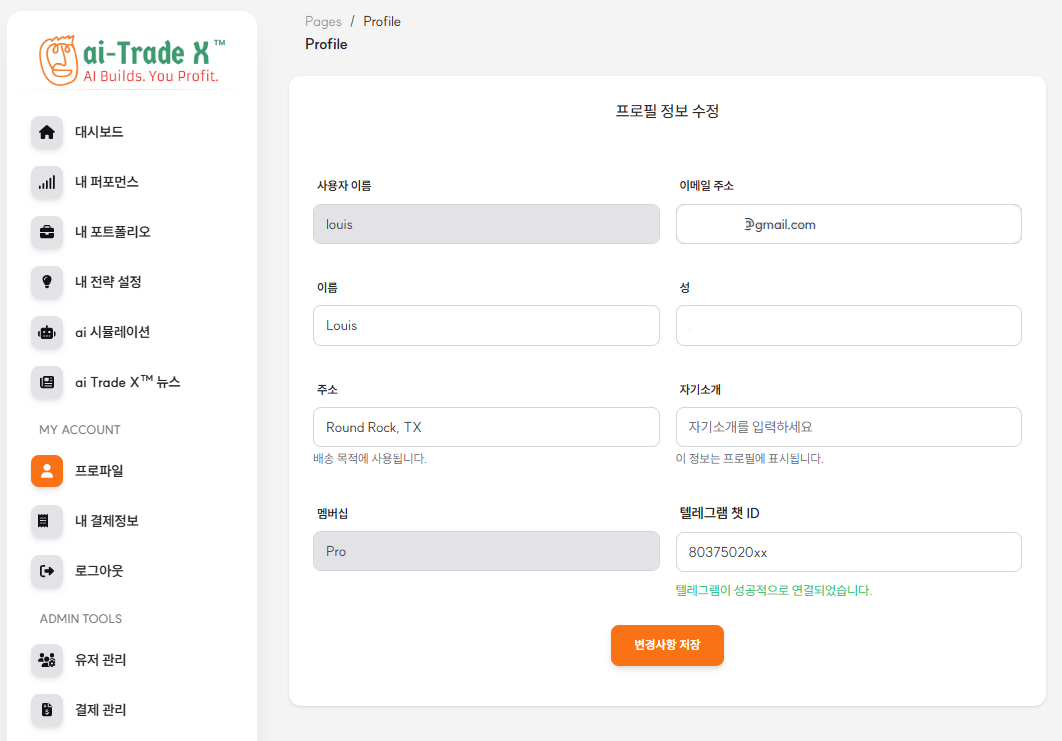
Task: Select 프로파일 in the sidebar menu
Action: coord(97,471)
